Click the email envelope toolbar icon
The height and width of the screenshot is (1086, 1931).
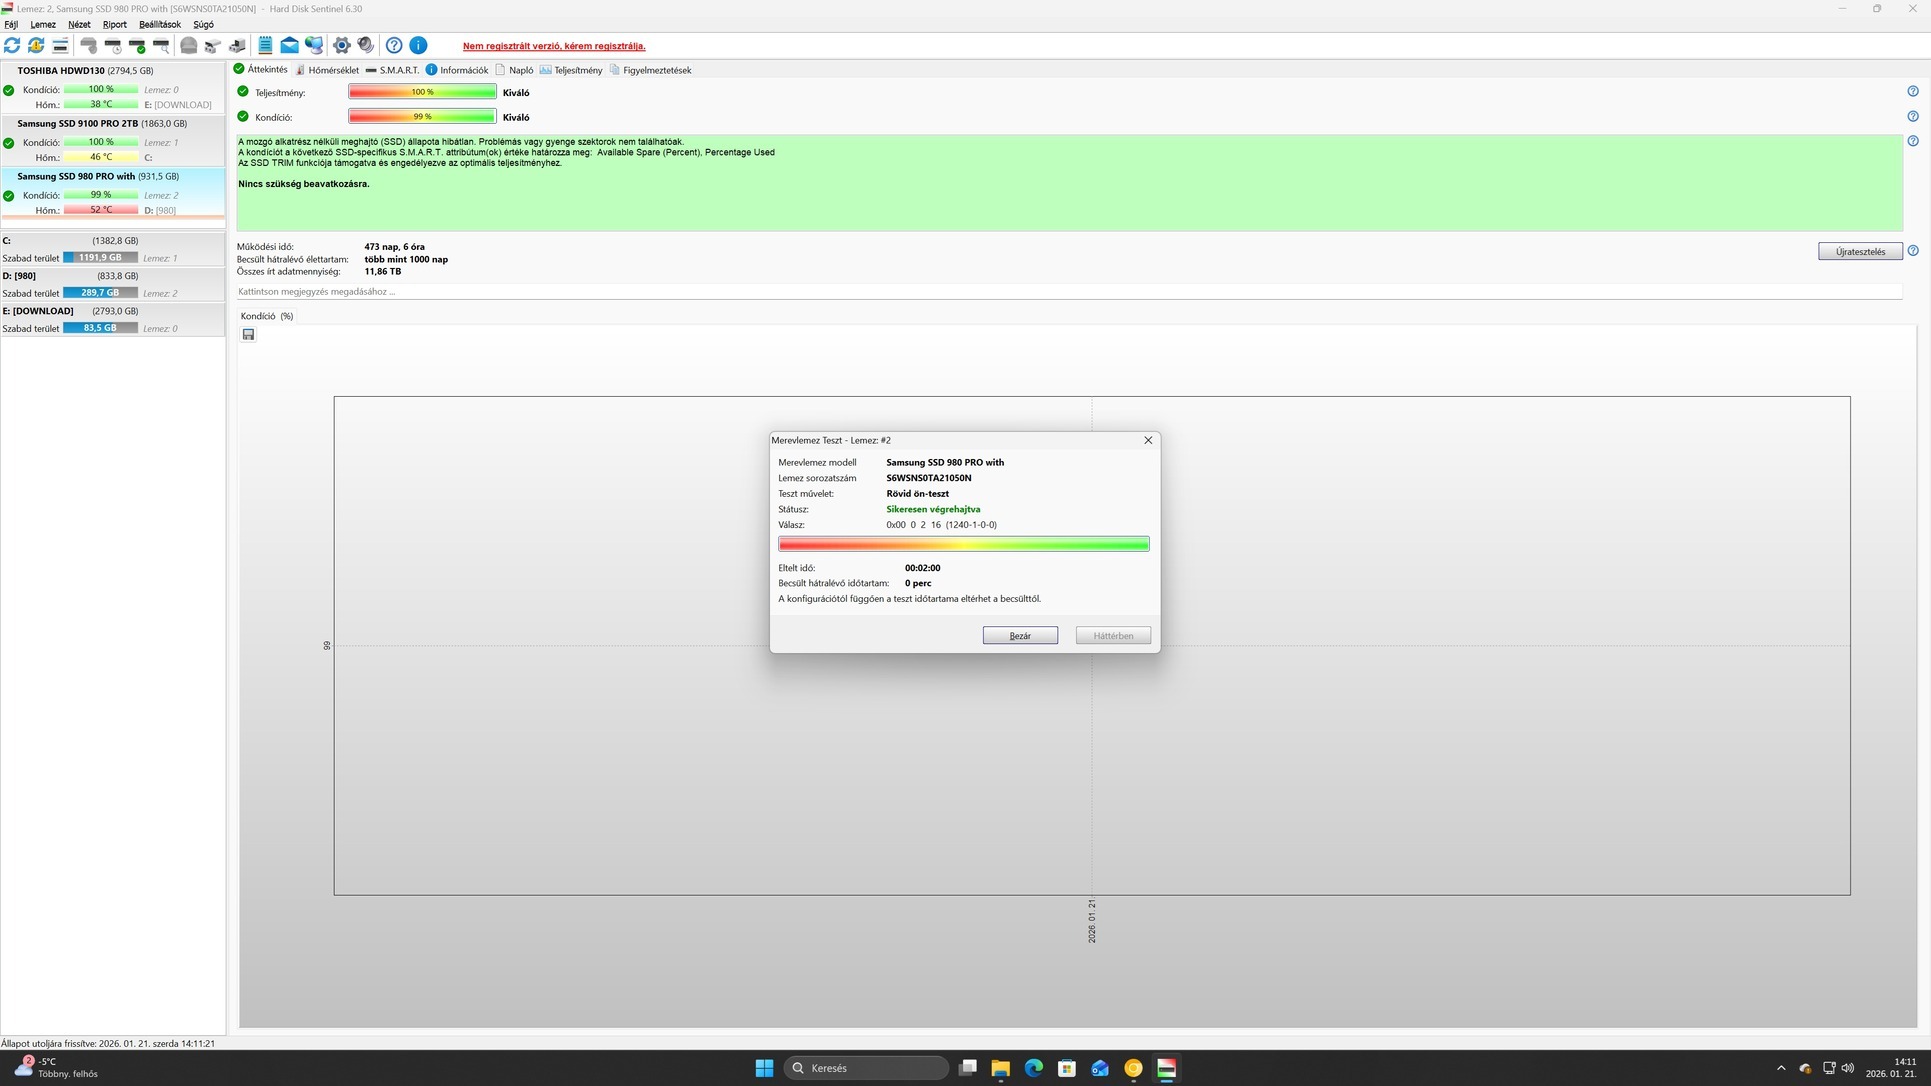(289, 45)
